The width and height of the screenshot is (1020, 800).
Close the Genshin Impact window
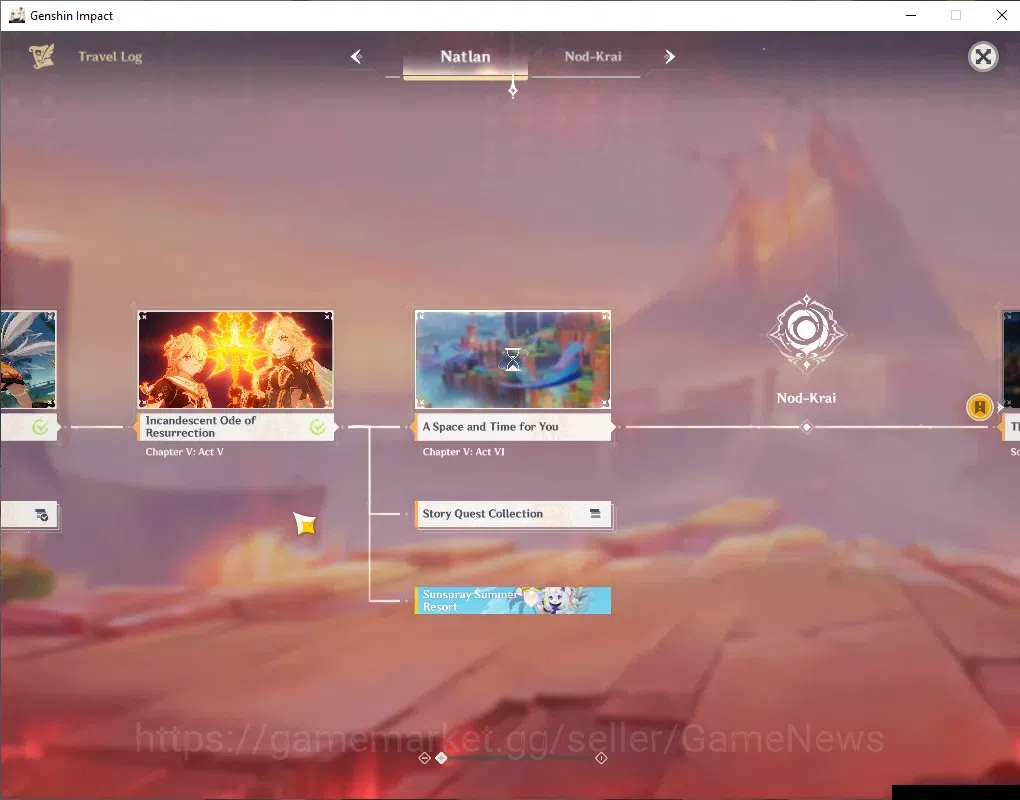coord(1002,15)
